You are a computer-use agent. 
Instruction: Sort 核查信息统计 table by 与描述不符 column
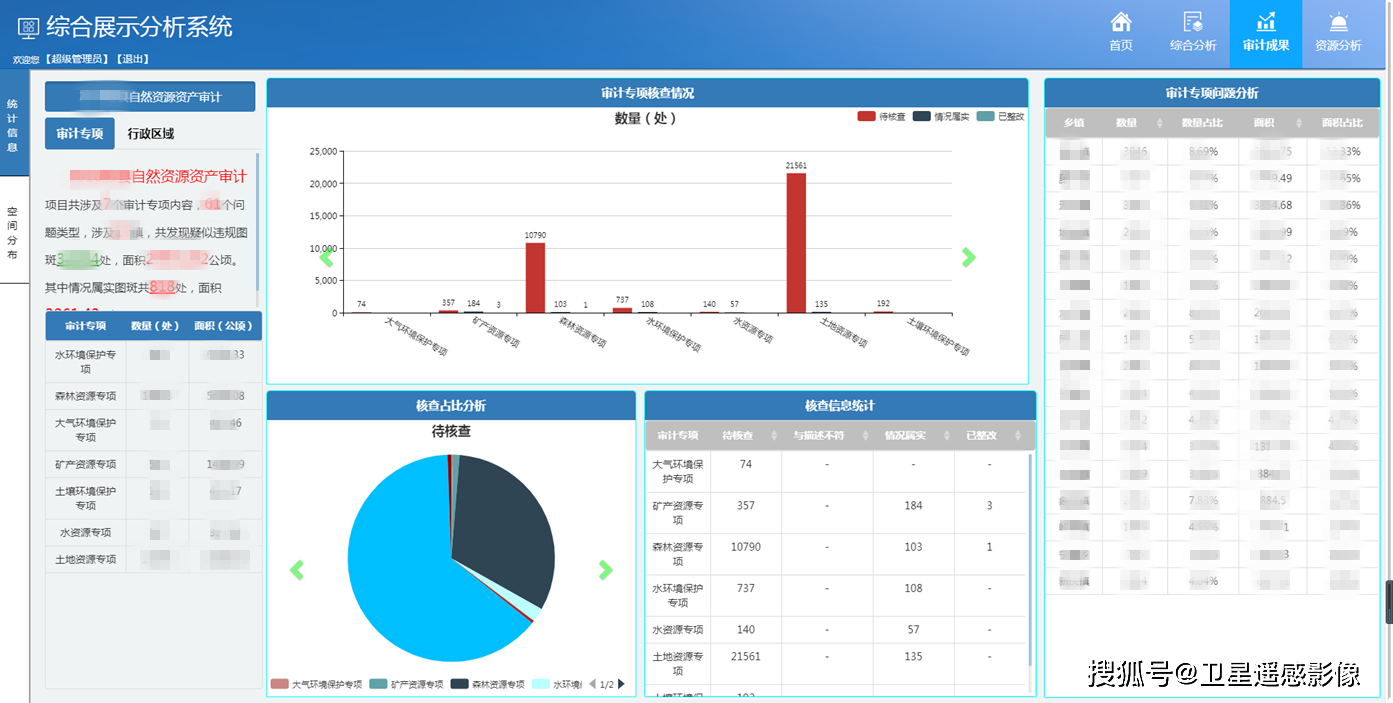point(827,436)
